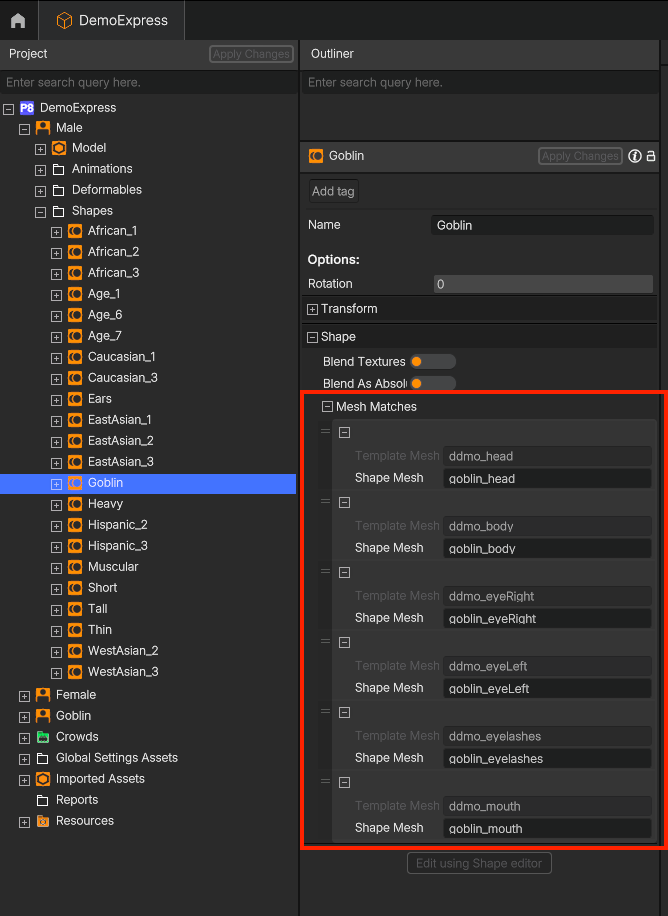Screen dimensions: 668x916
Task: Expand the Crowds tree node
Action: pos(25,738)
